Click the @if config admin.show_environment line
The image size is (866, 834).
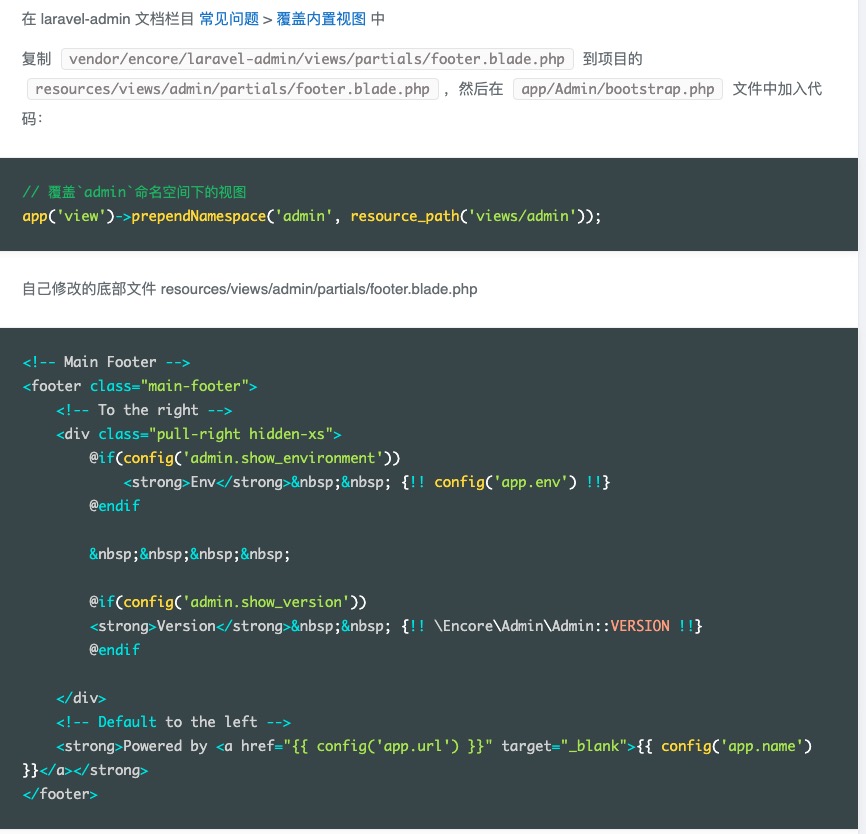click(245, 458)
